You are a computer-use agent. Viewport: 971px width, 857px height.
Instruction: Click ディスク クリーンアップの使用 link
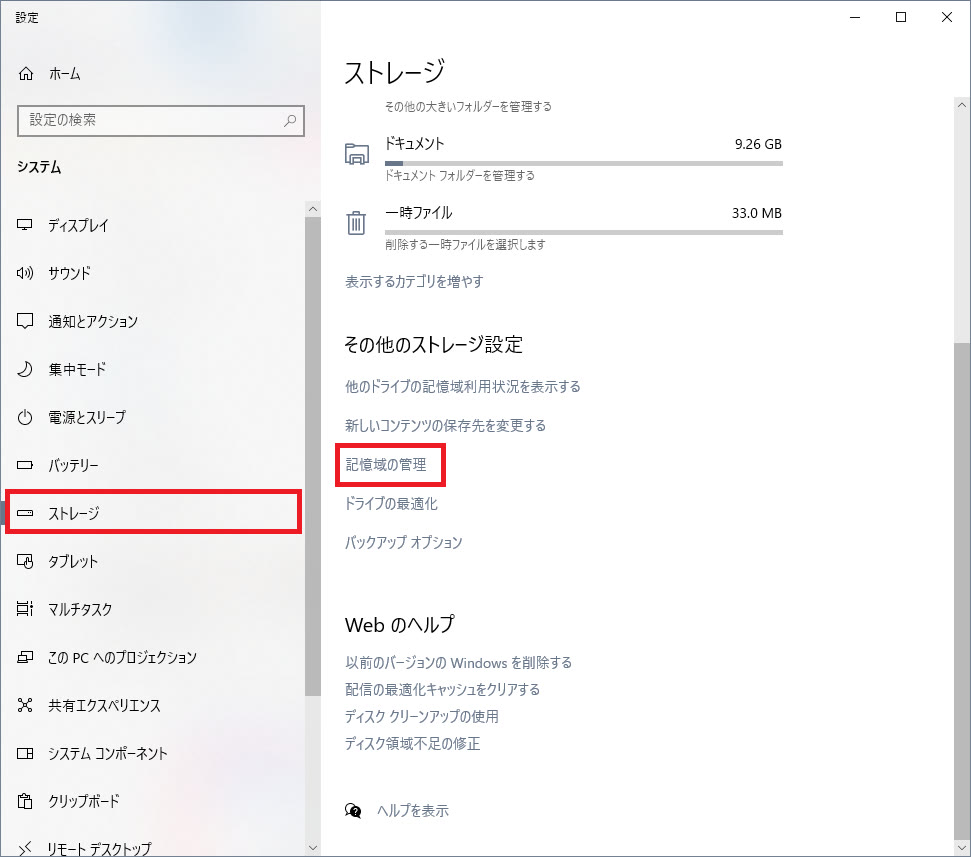421,716
